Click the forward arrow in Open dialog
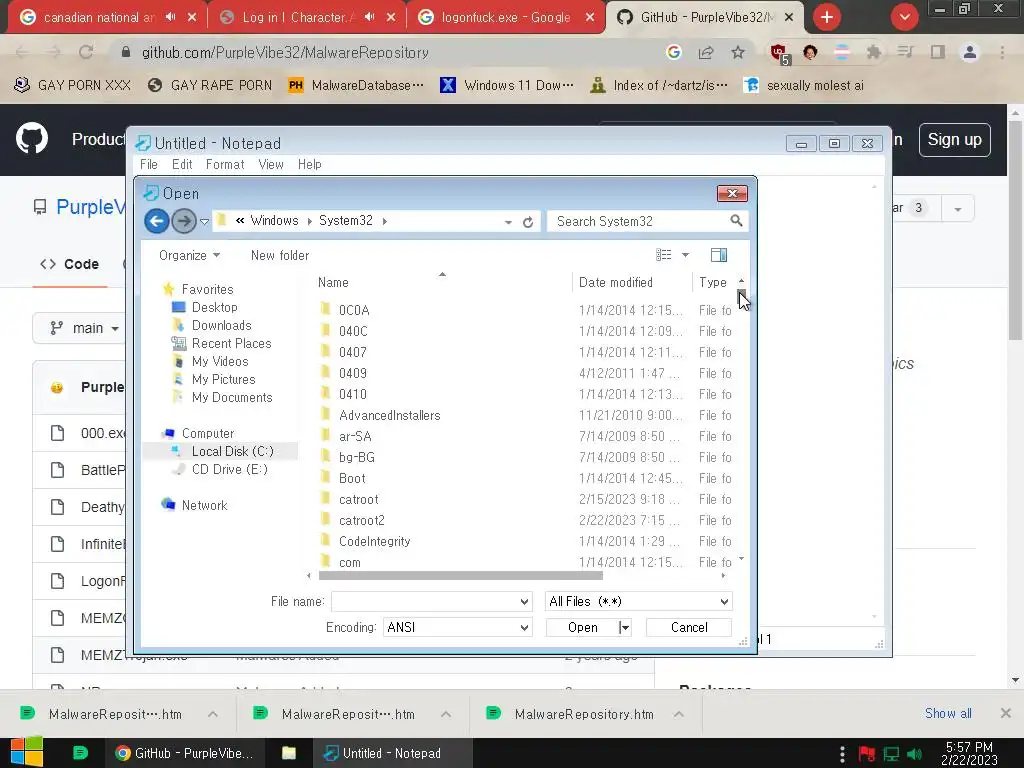Image resolution: width=1024 pixels, height=768 pixels. pos(184,221)
